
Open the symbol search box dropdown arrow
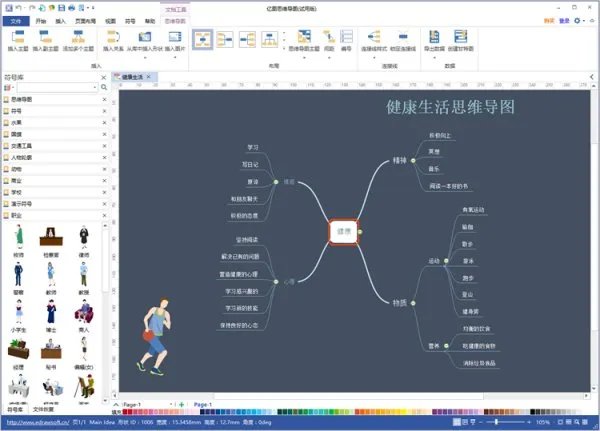point(95,88)
